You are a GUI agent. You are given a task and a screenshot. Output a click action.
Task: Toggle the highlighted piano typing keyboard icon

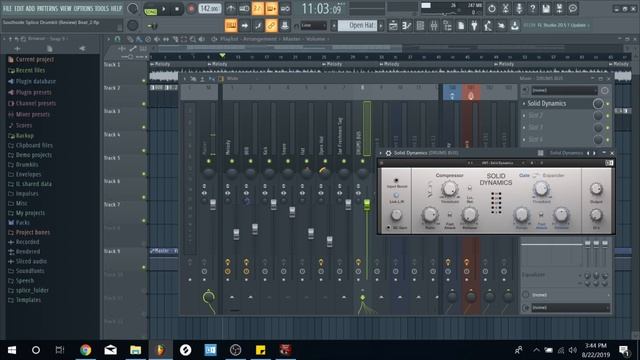tap(231, 26)
